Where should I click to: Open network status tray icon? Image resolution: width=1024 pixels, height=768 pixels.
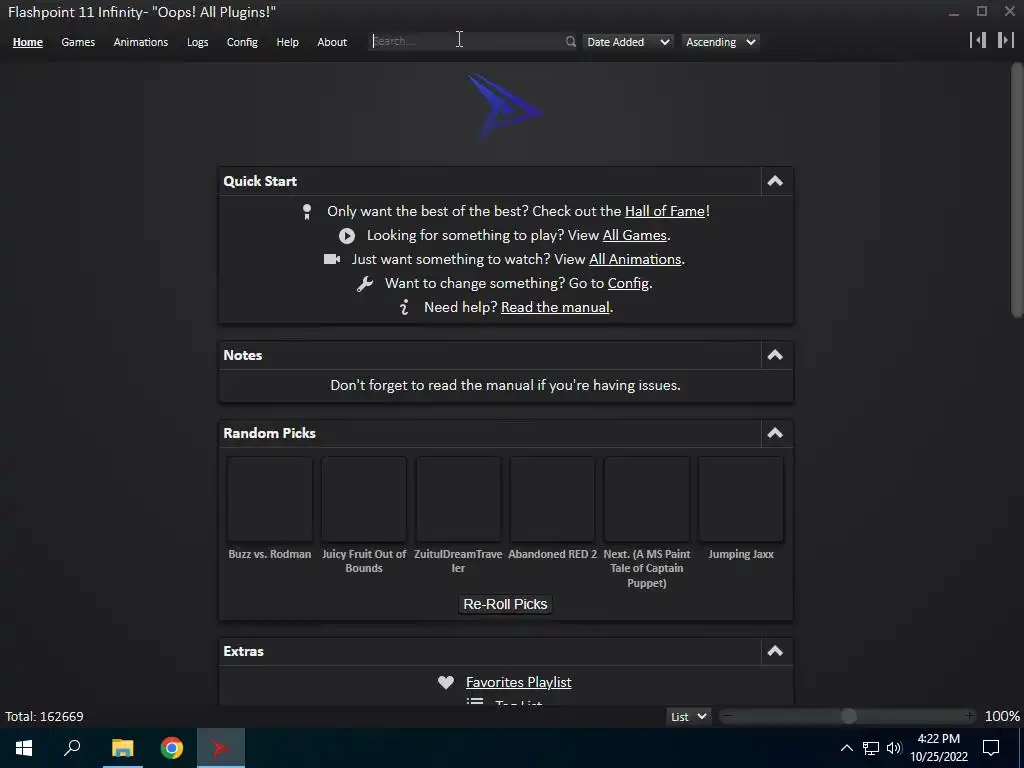coord(871,748)
